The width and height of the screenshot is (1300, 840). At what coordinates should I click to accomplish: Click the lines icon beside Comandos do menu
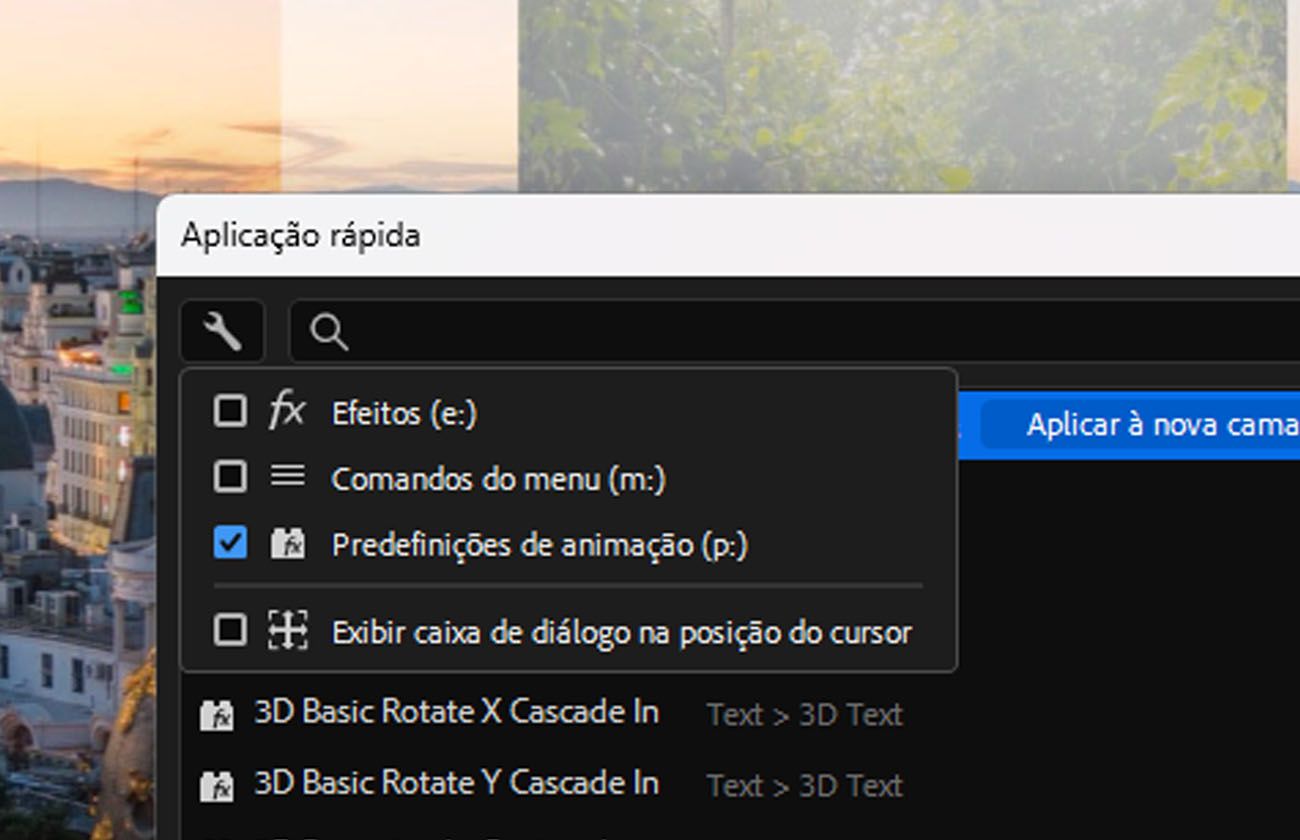(x=288, y=477)
